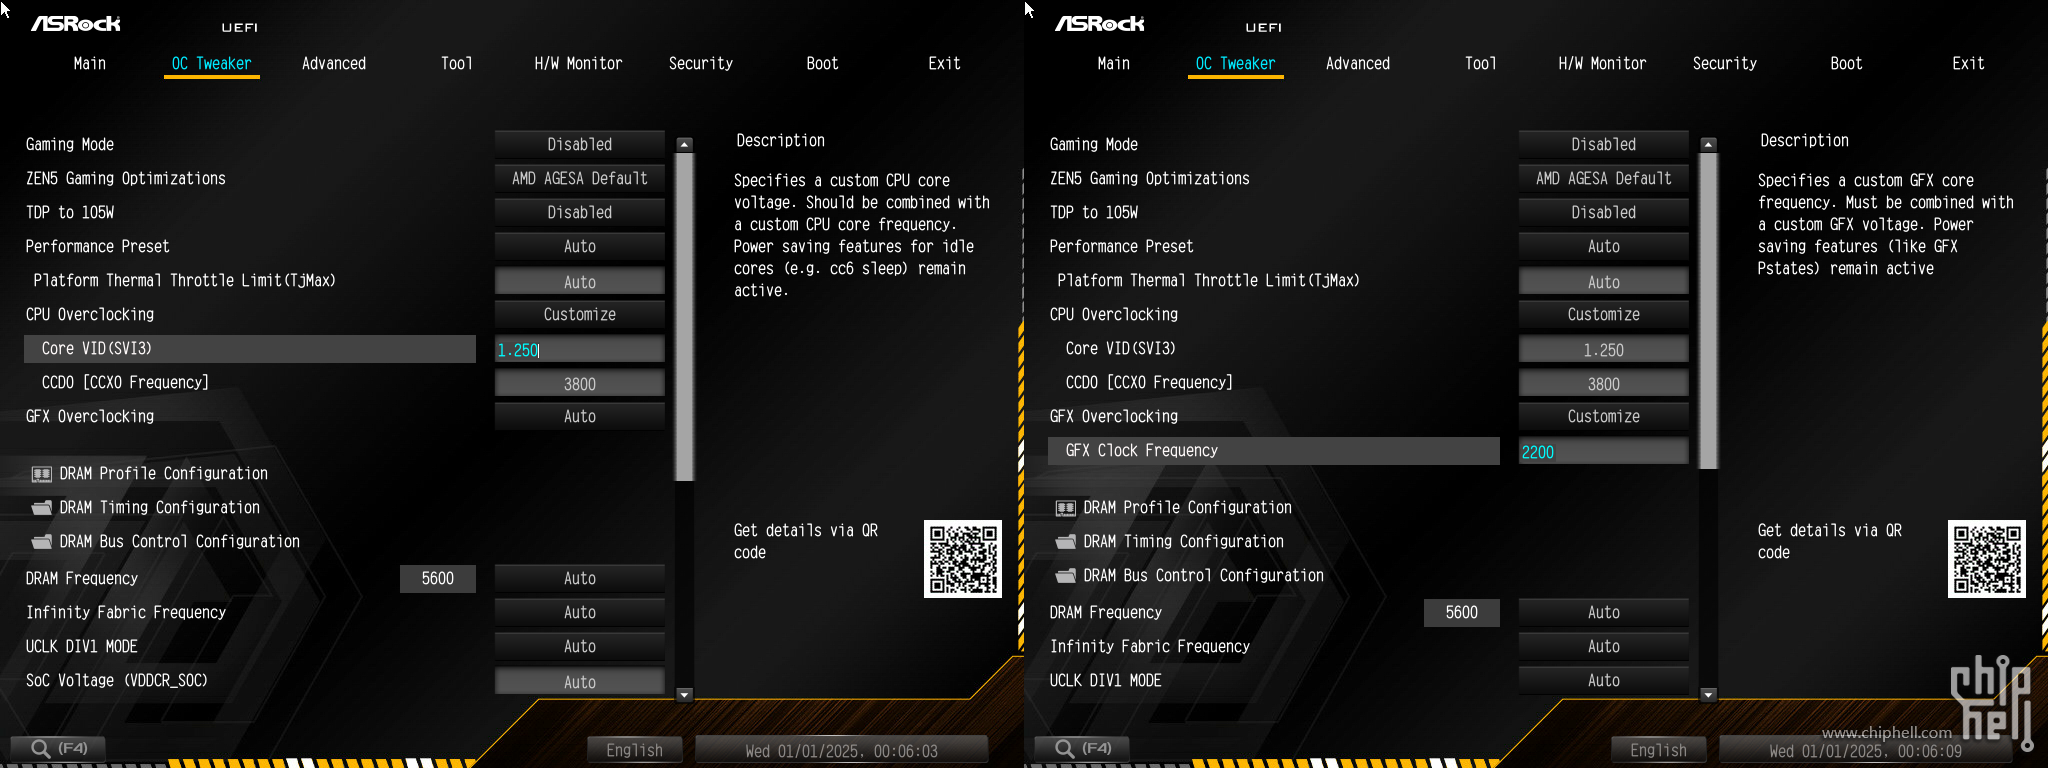The width and height of the screenshot is (2048, 768).
Task: Click the search magnifier icon in left screen
Action: 41,748
